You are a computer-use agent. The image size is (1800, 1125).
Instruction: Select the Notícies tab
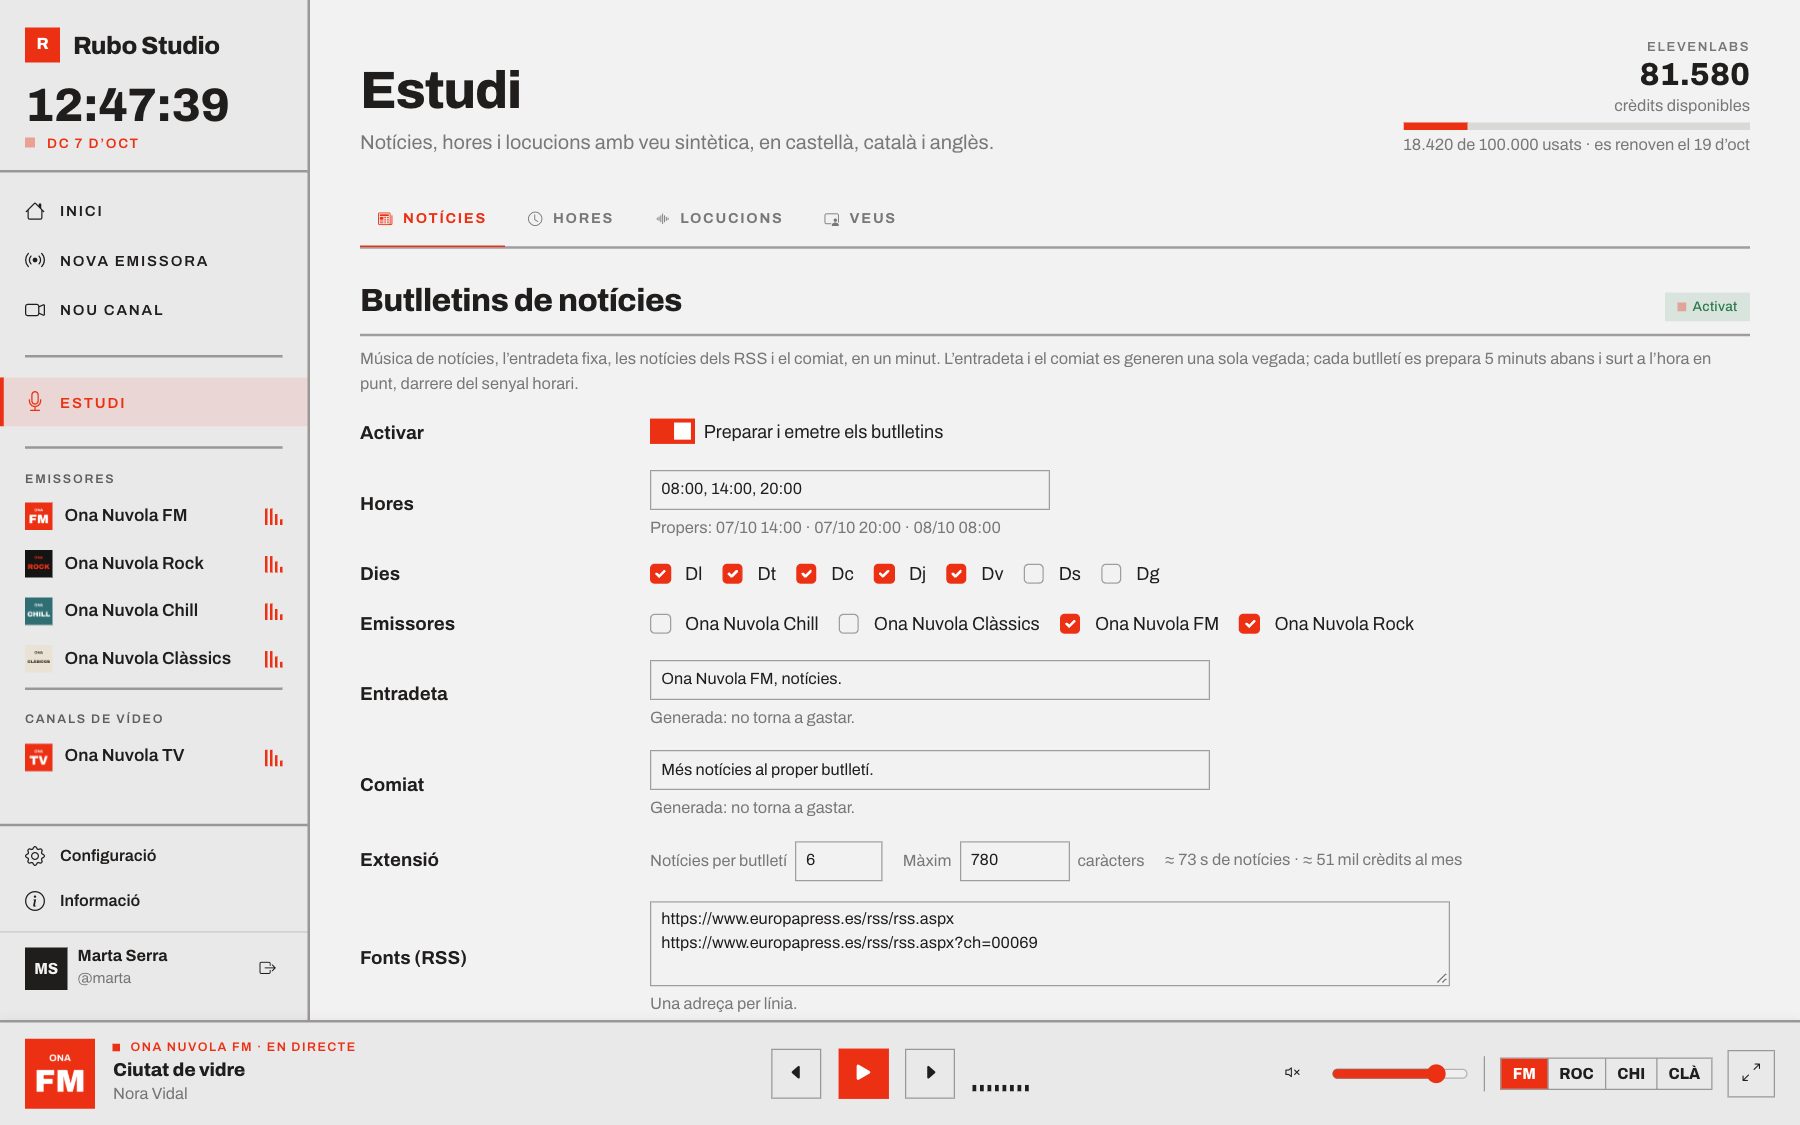pos(432,218)
